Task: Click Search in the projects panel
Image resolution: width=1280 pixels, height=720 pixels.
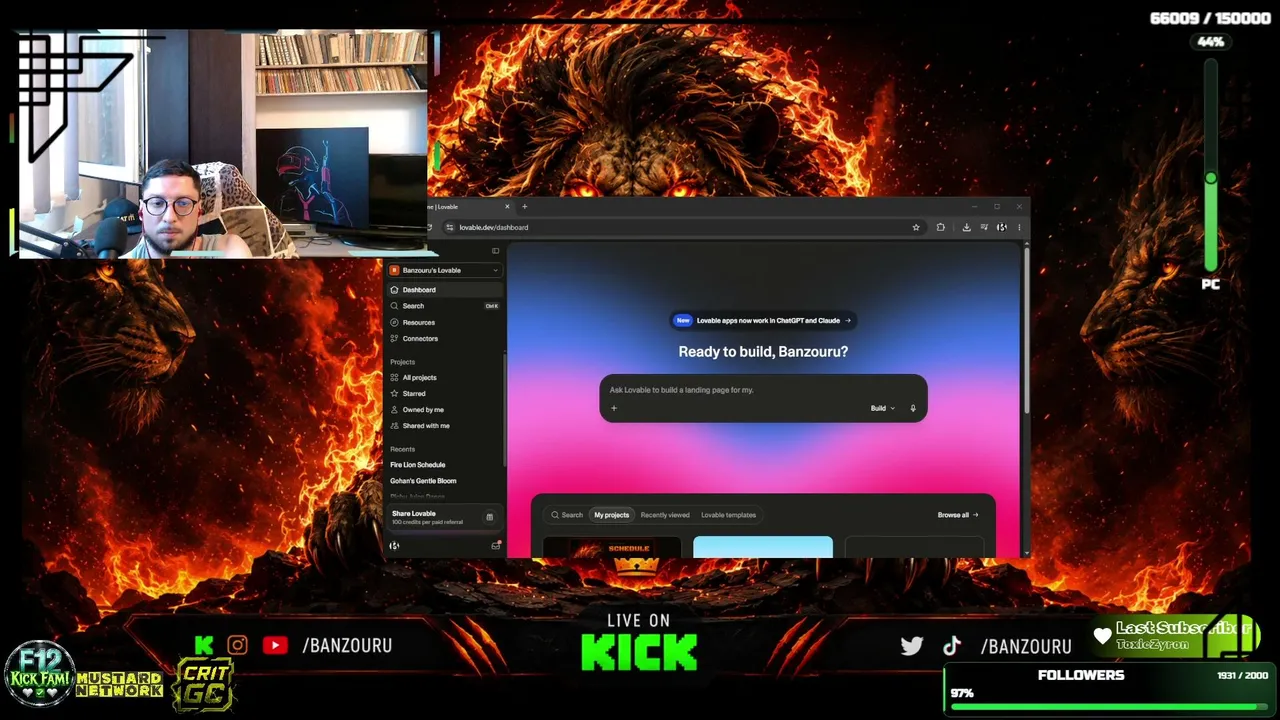Action: [x=567, y=515]
